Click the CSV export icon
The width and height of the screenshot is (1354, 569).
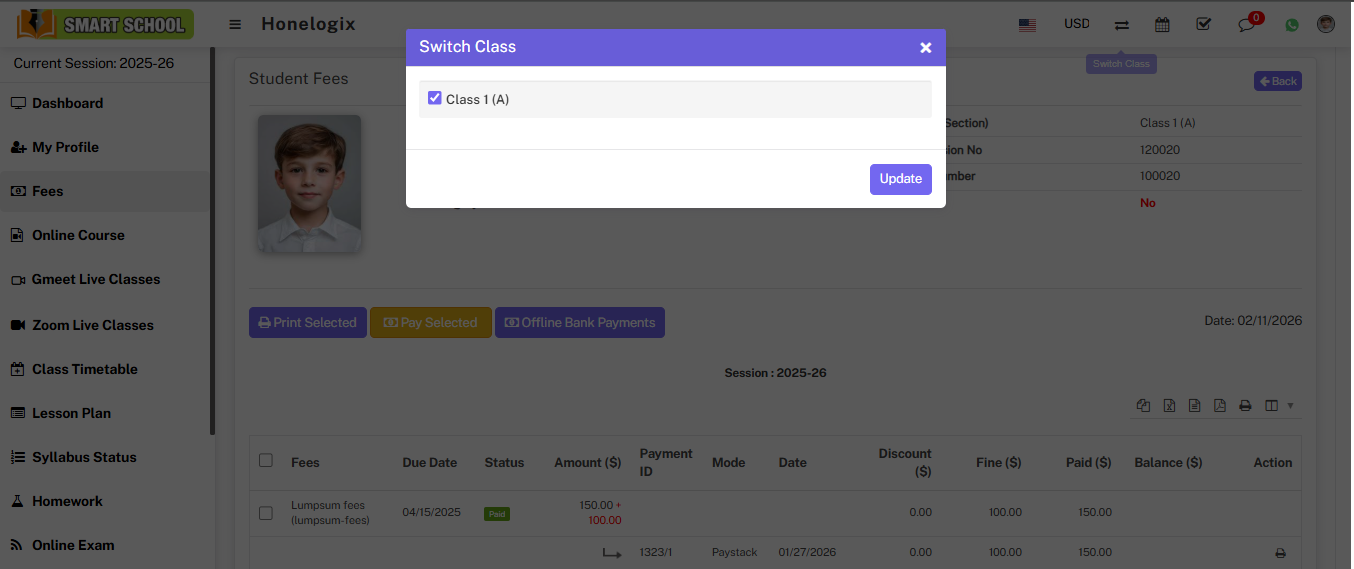pyautogui.click(x=1194, y=405)
